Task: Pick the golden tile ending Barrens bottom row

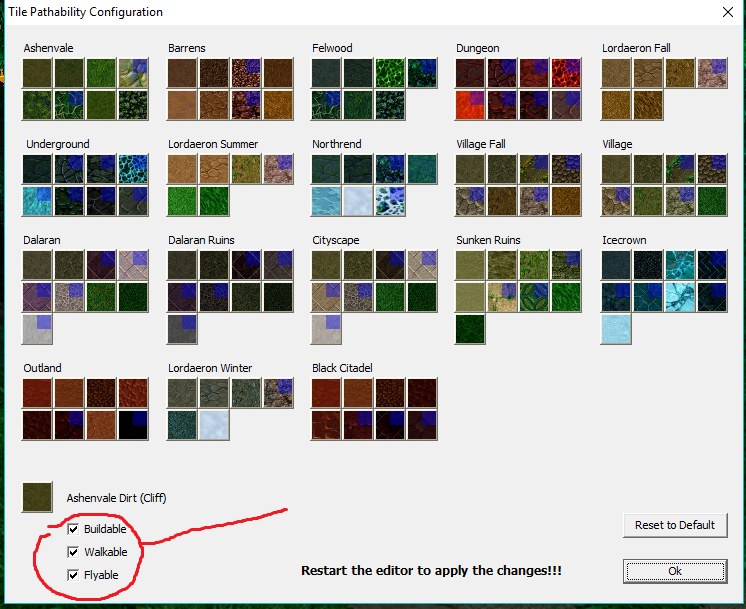Action: point(278,105)
